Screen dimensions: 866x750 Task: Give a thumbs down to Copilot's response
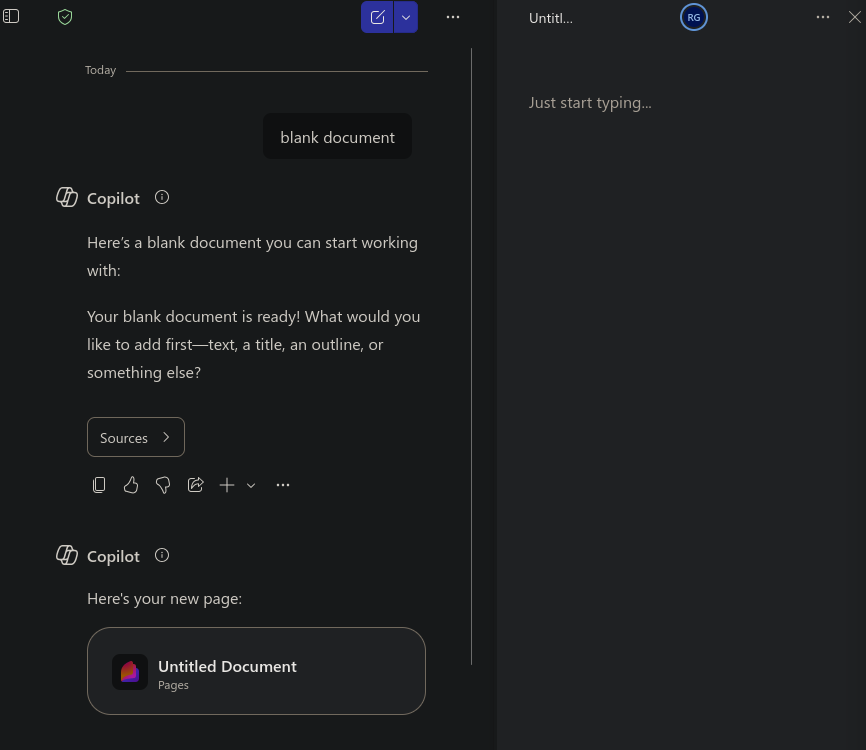pyautogui.click(x=163, y=485)
